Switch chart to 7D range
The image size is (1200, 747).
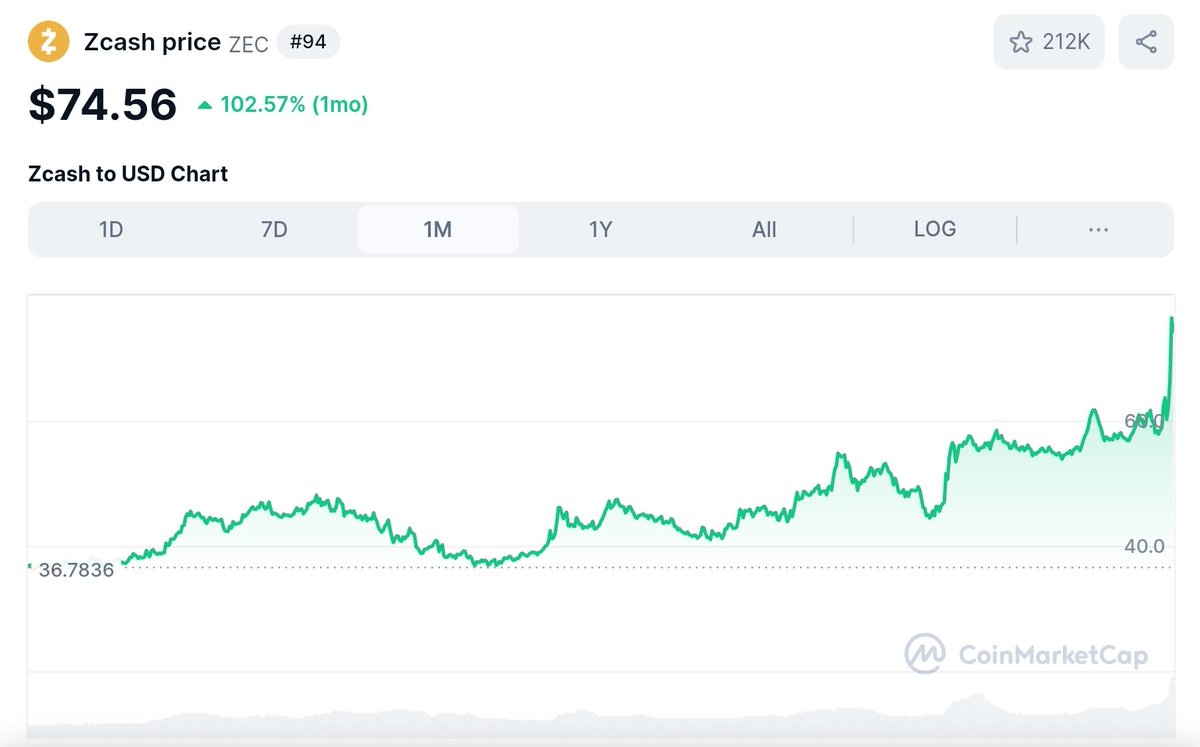point(274,229)
